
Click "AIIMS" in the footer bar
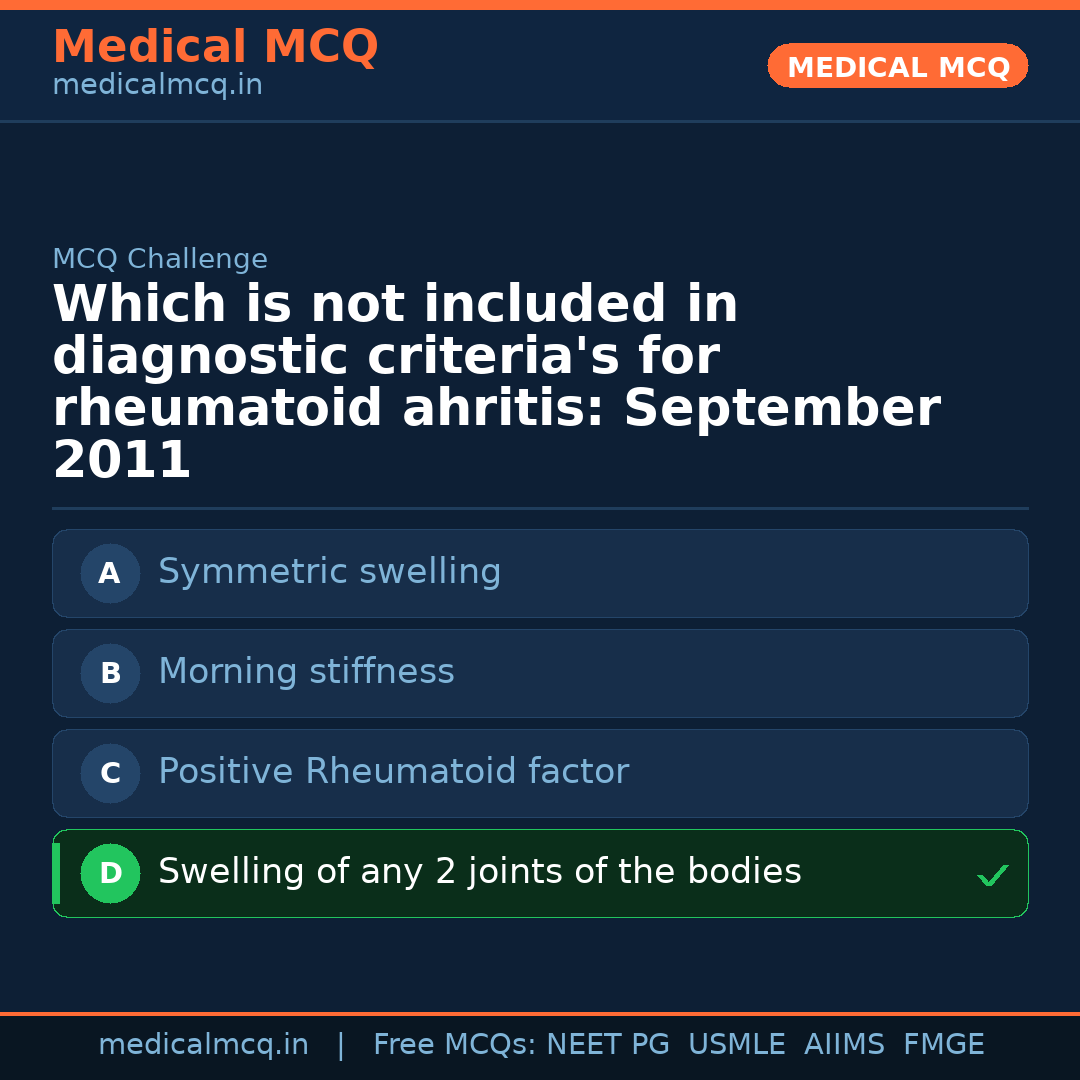844,1045
